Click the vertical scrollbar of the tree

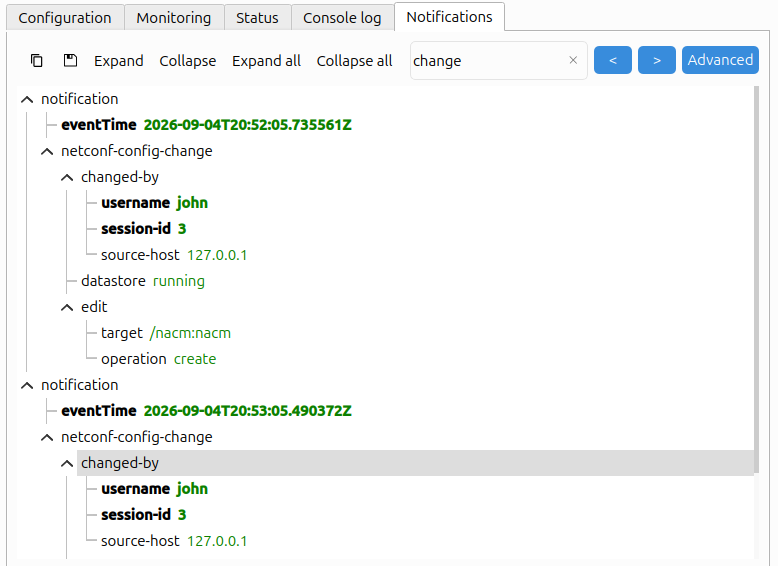click(756, 279)
